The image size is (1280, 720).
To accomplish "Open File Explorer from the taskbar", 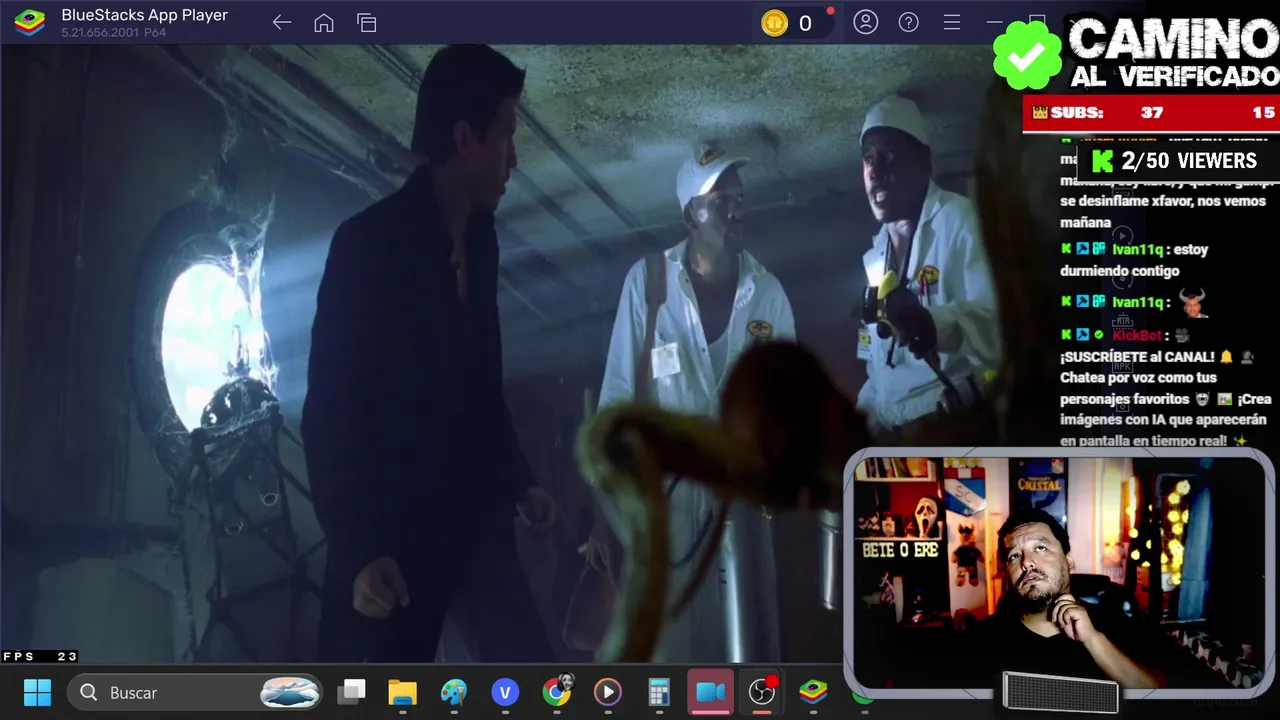I will (402, 692).
